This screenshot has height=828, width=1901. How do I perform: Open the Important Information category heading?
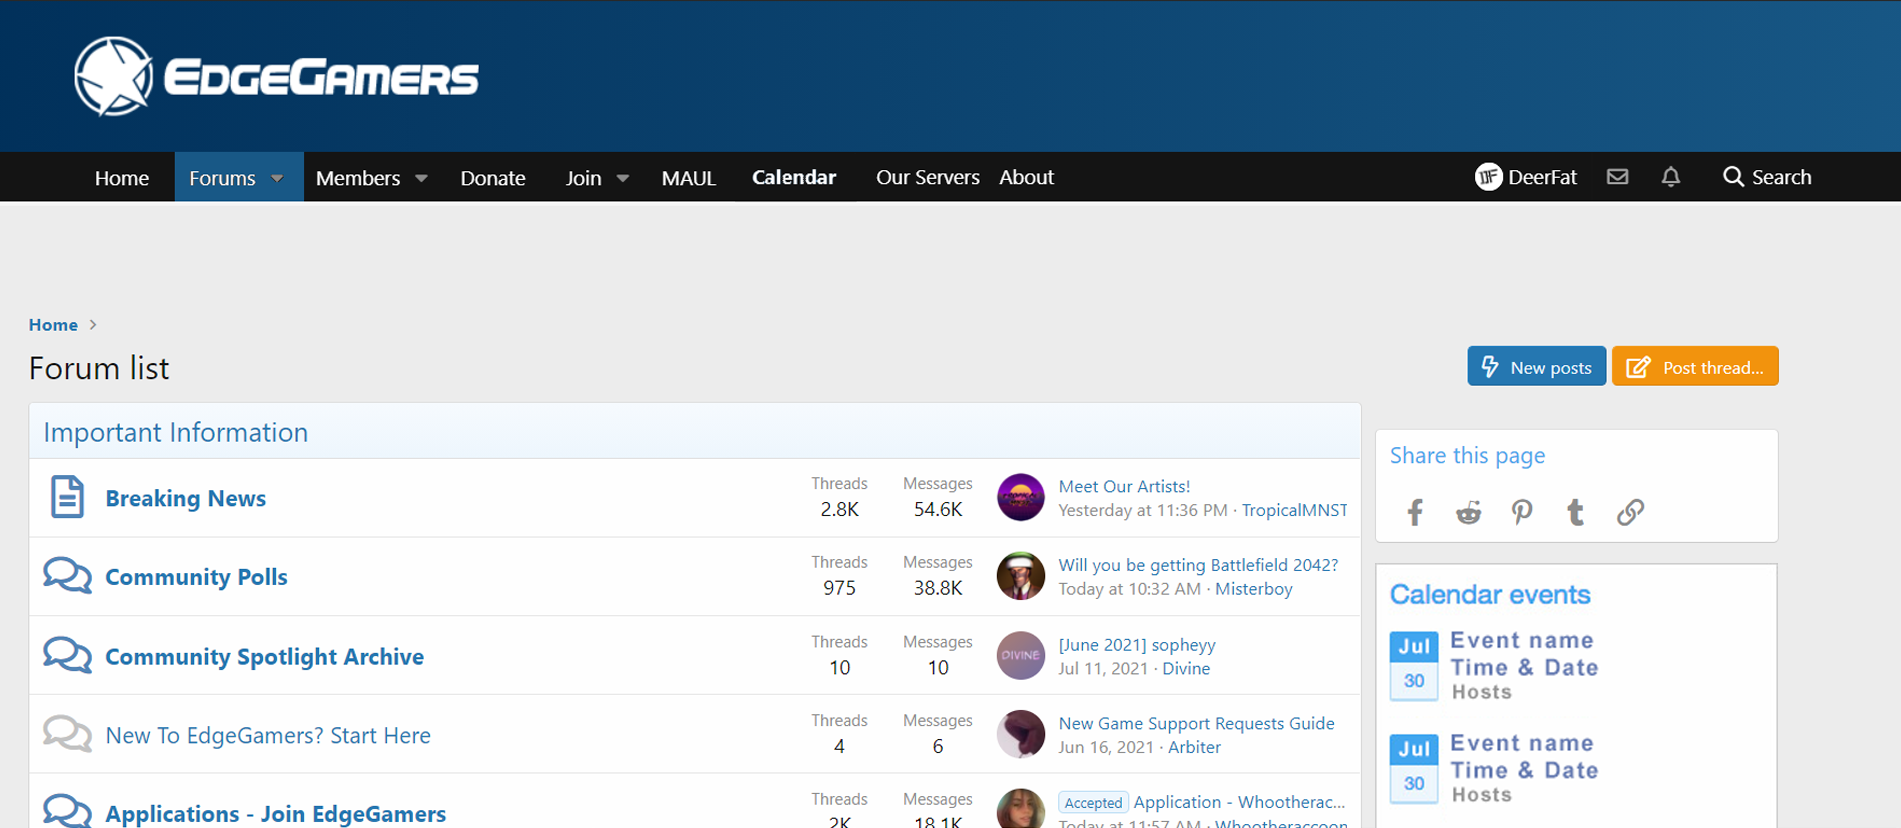[176, 432]
